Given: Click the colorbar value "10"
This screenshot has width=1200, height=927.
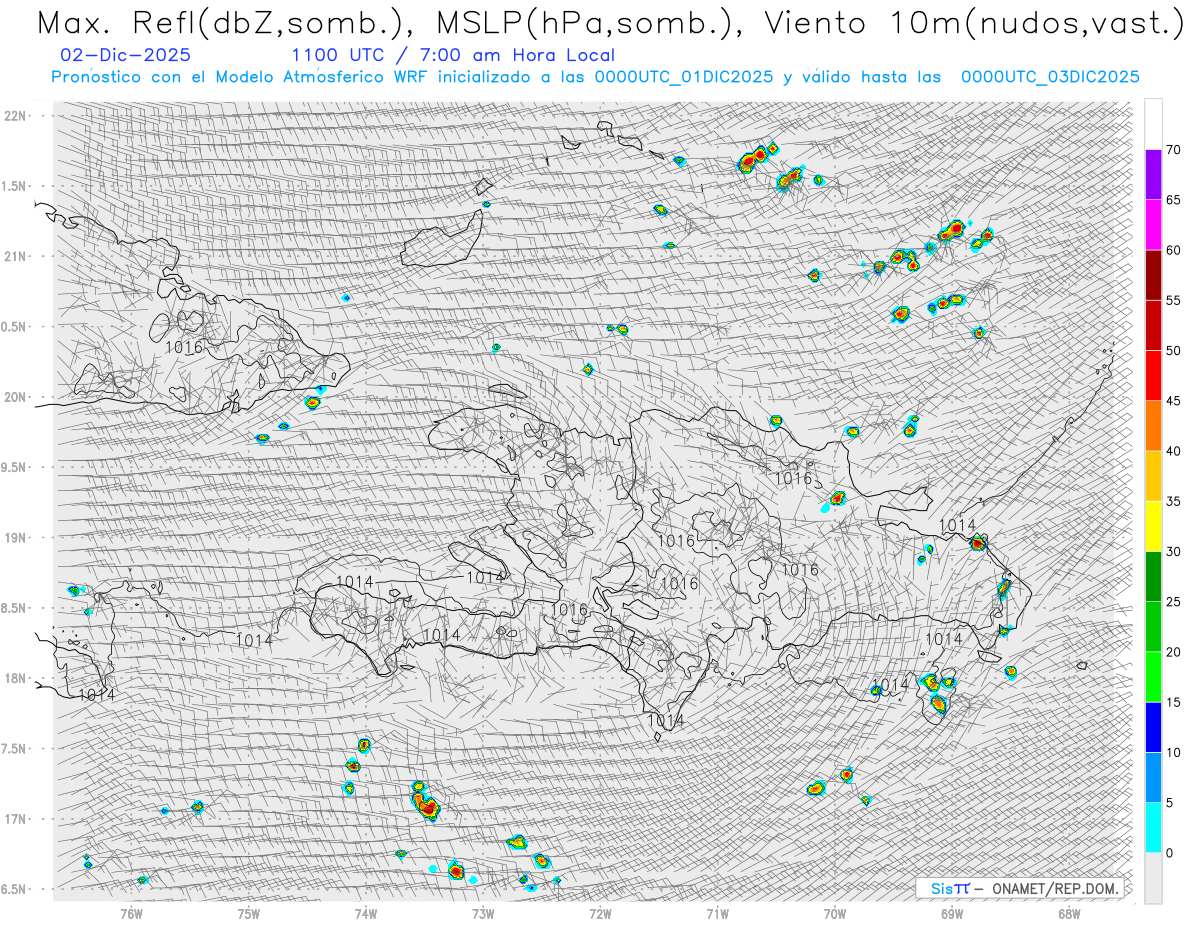Looking at the screenshot, I should pos(1174,753).
